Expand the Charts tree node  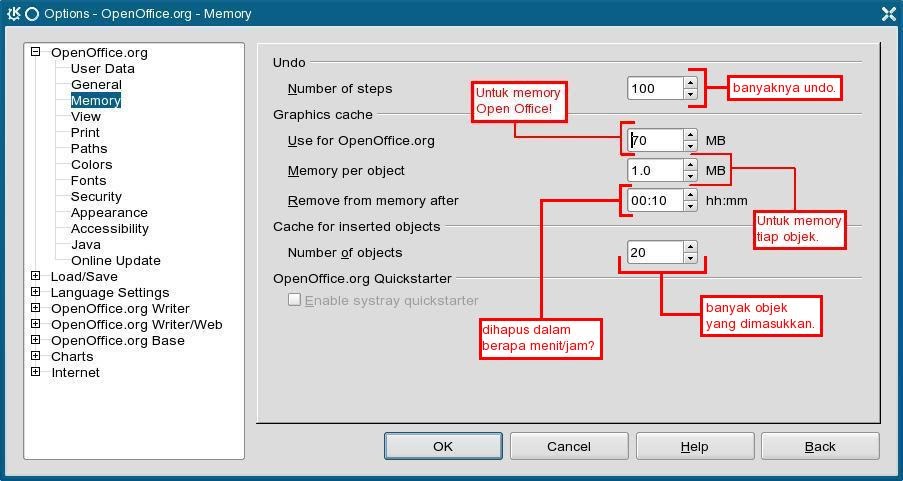point(36,356)
